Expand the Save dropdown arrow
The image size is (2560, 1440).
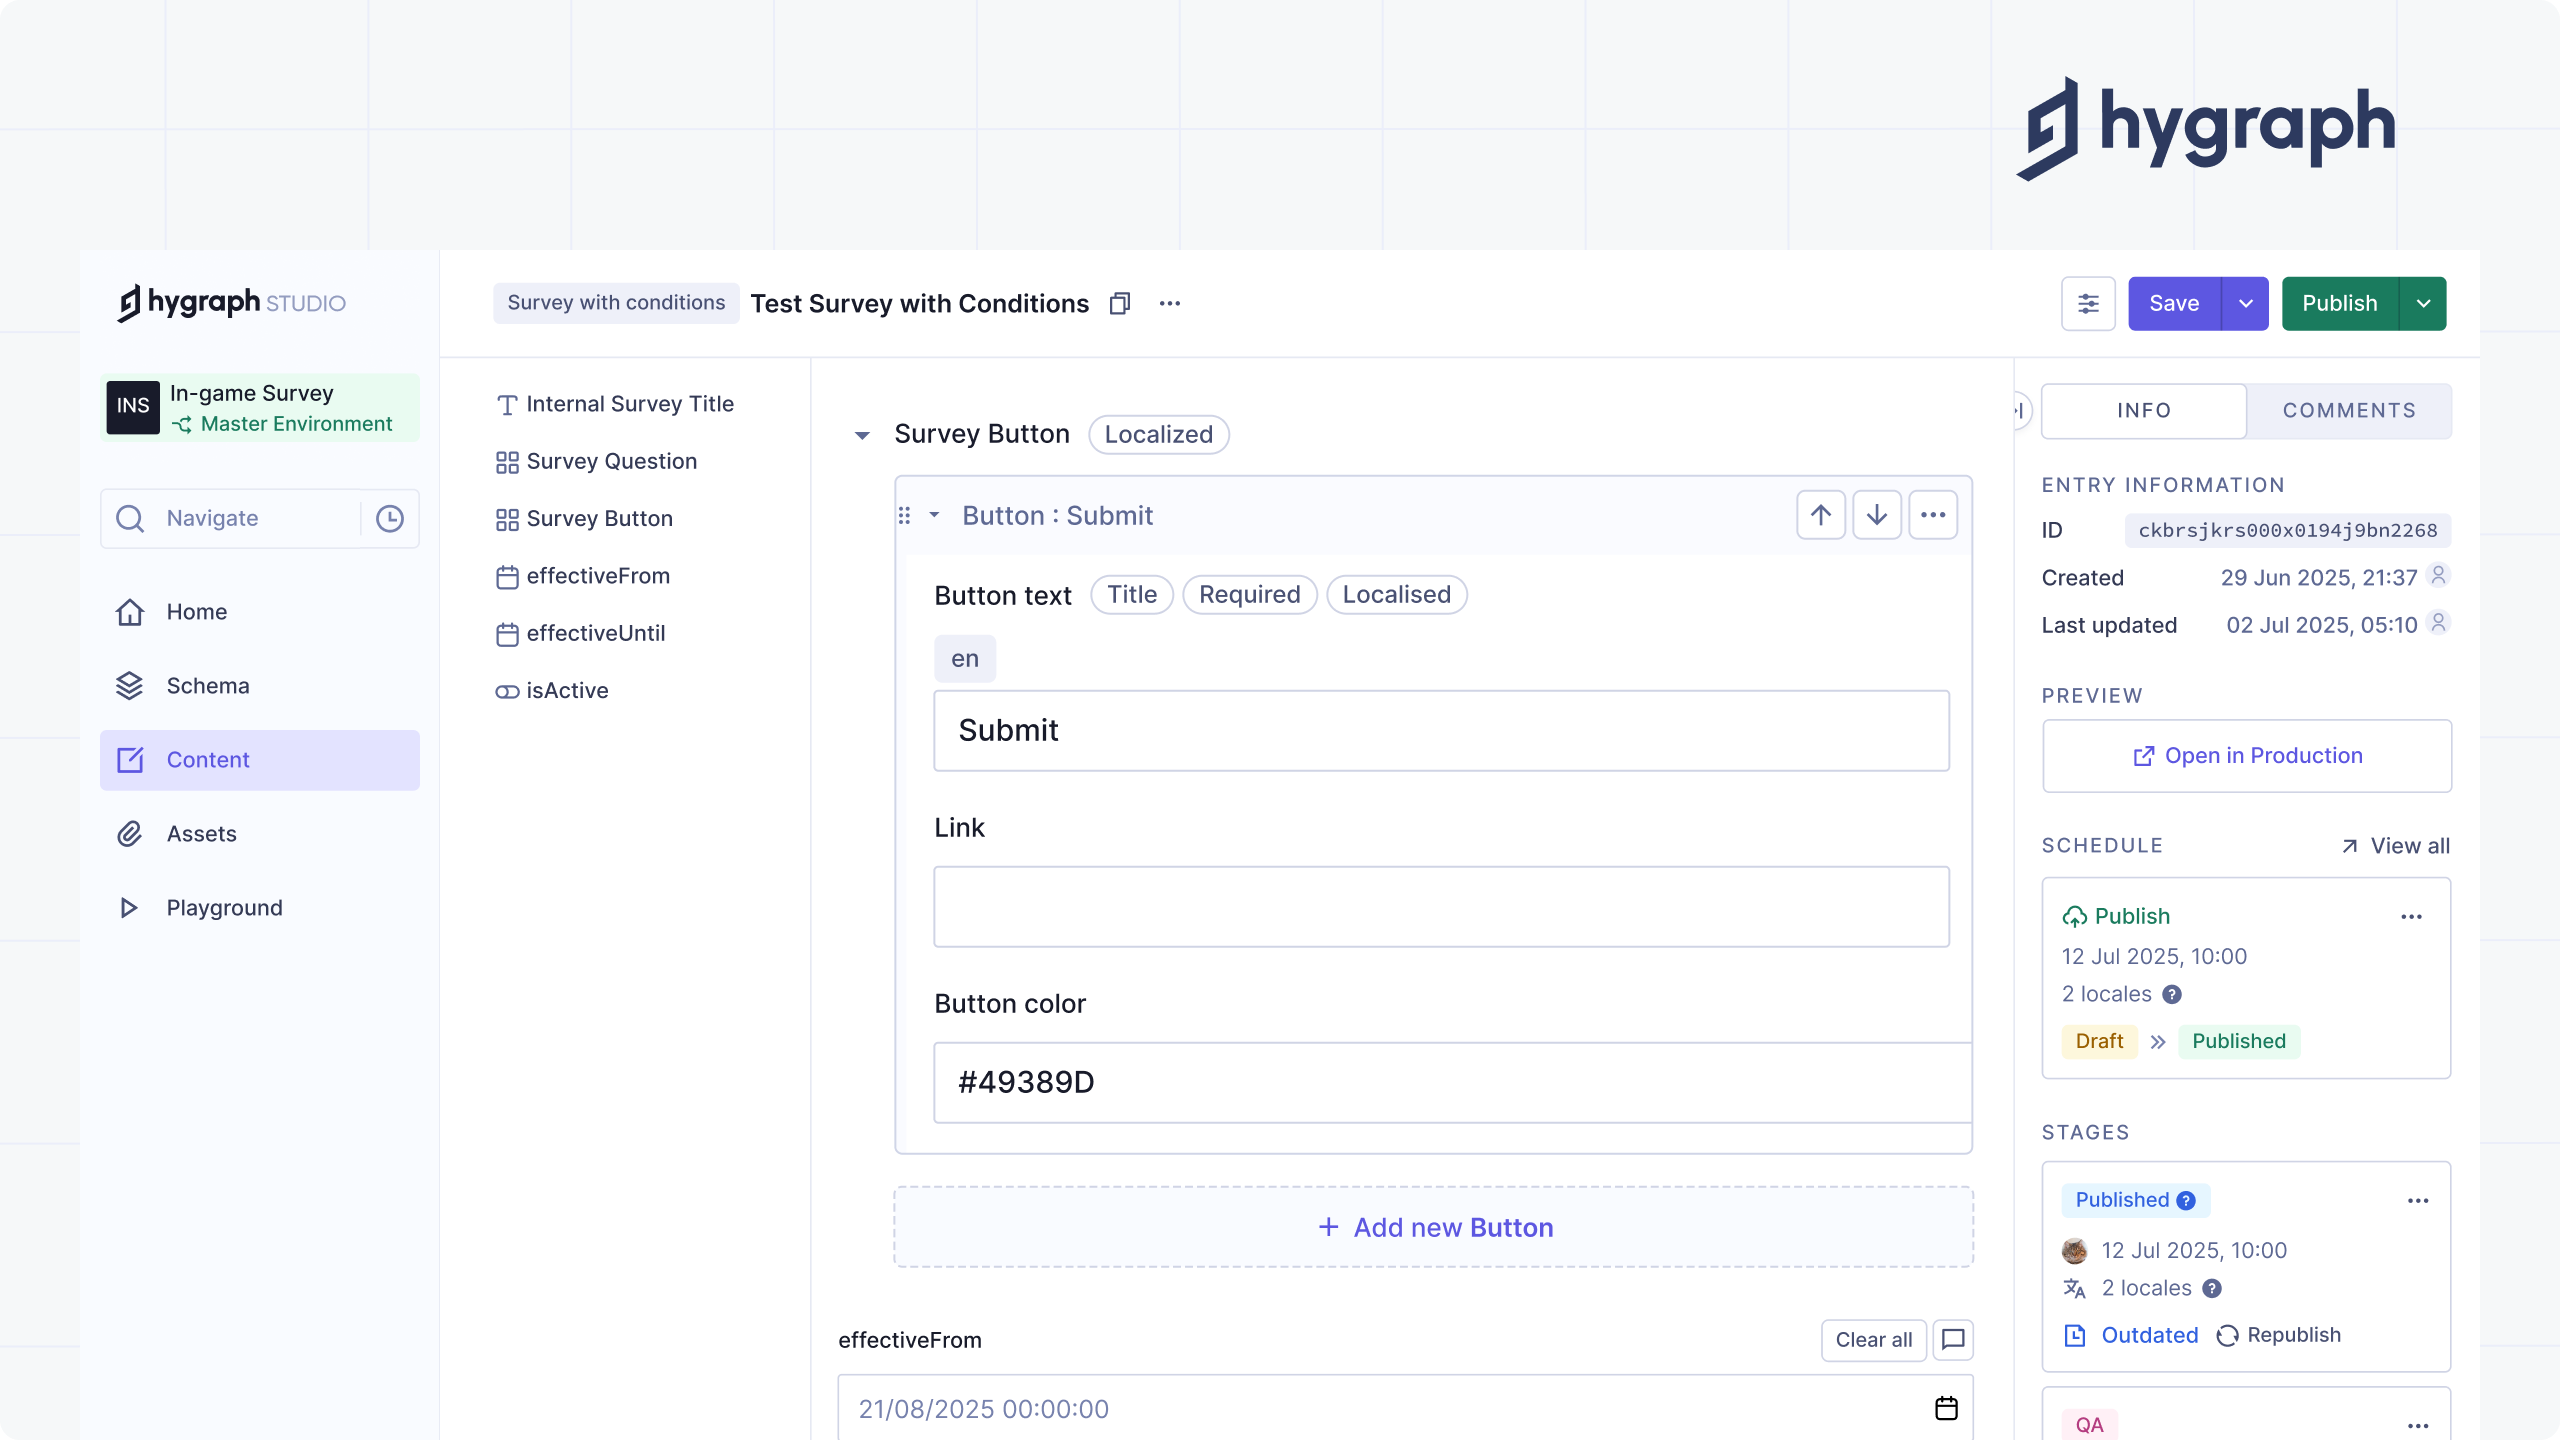point(2246,303)
